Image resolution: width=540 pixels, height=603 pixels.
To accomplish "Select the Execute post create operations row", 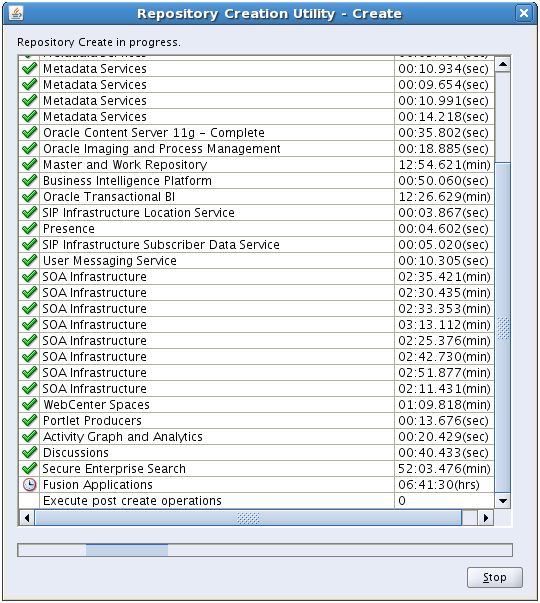I will point(256,501).
